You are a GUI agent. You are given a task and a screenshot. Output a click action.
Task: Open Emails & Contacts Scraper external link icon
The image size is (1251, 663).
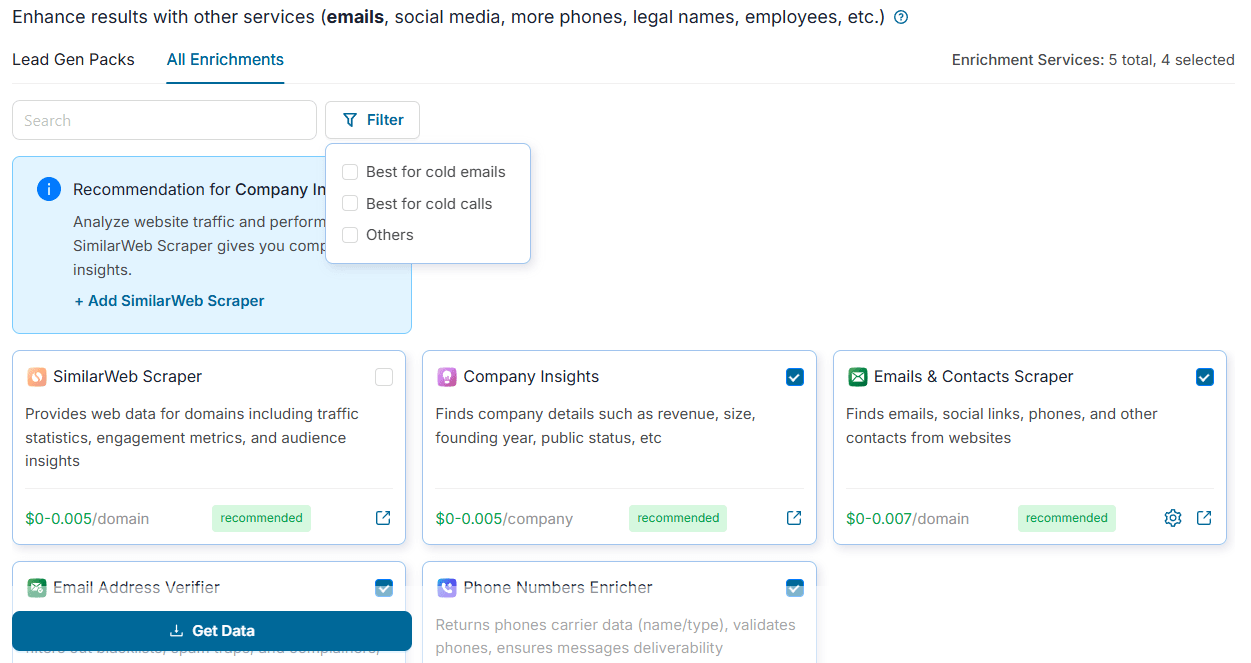point(1204,518)
